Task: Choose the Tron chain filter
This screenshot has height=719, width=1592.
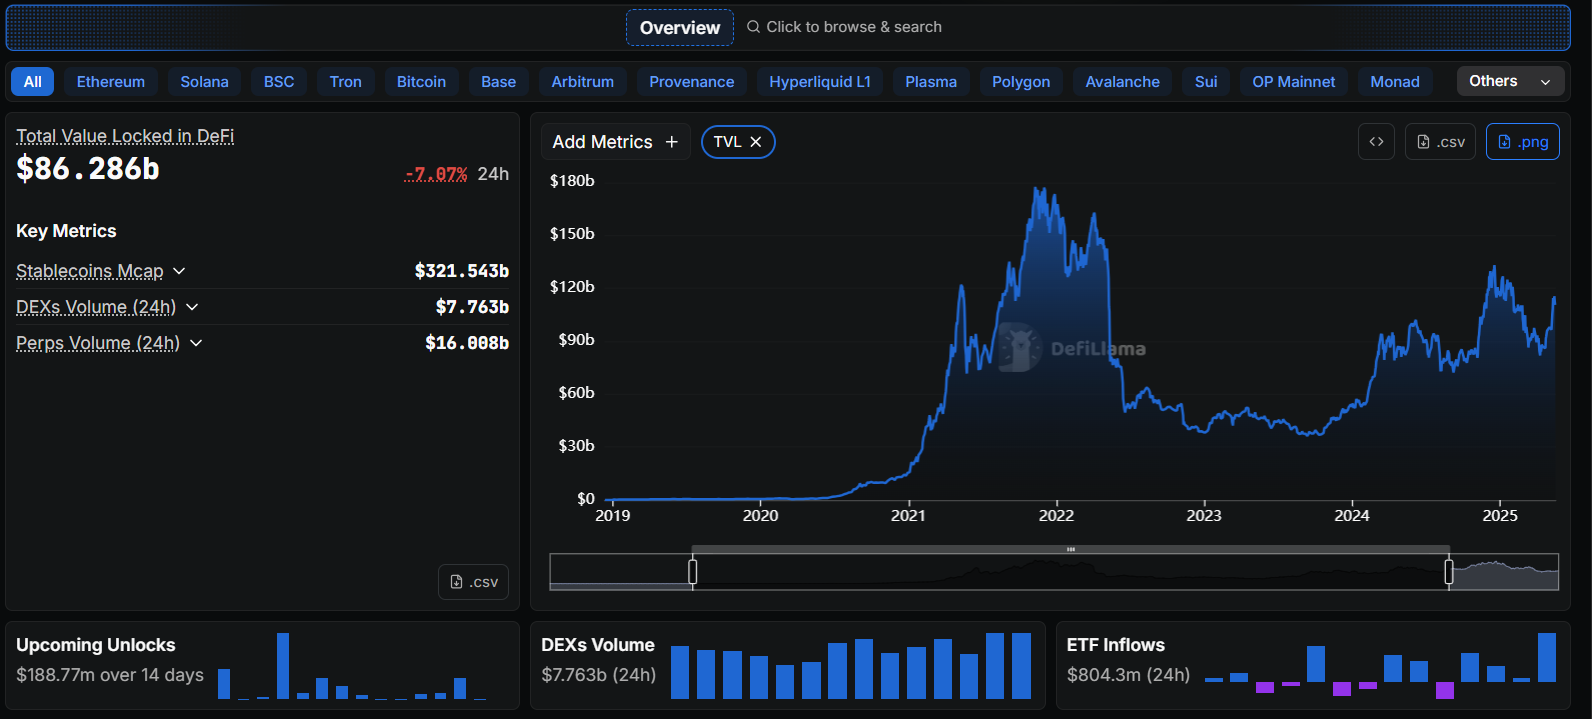Action: (x=346, y=82)
